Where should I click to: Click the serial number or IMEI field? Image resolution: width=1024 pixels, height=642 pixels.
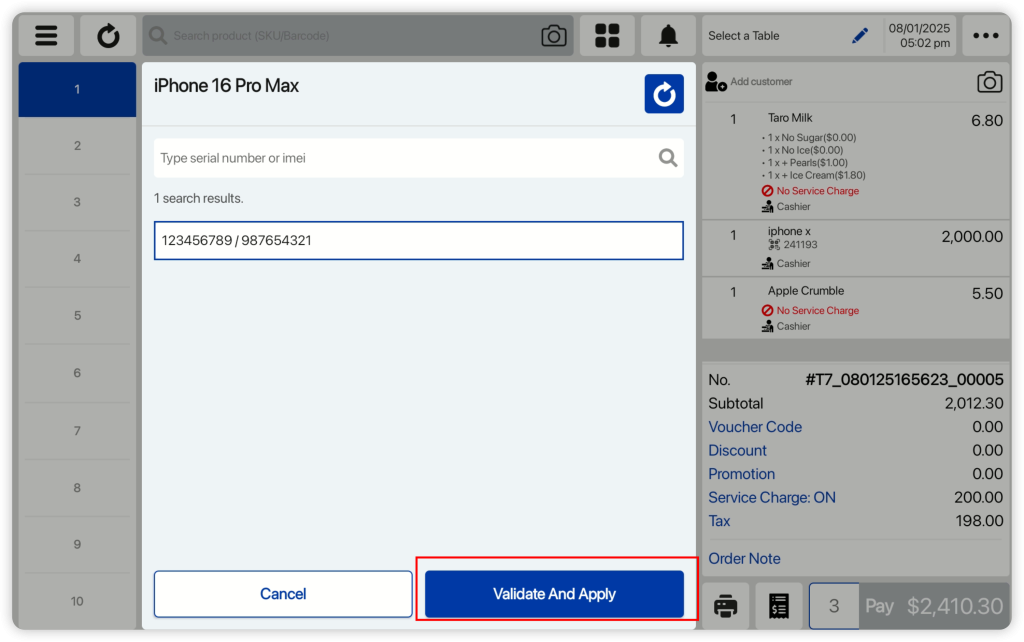(x=400, y=158)
